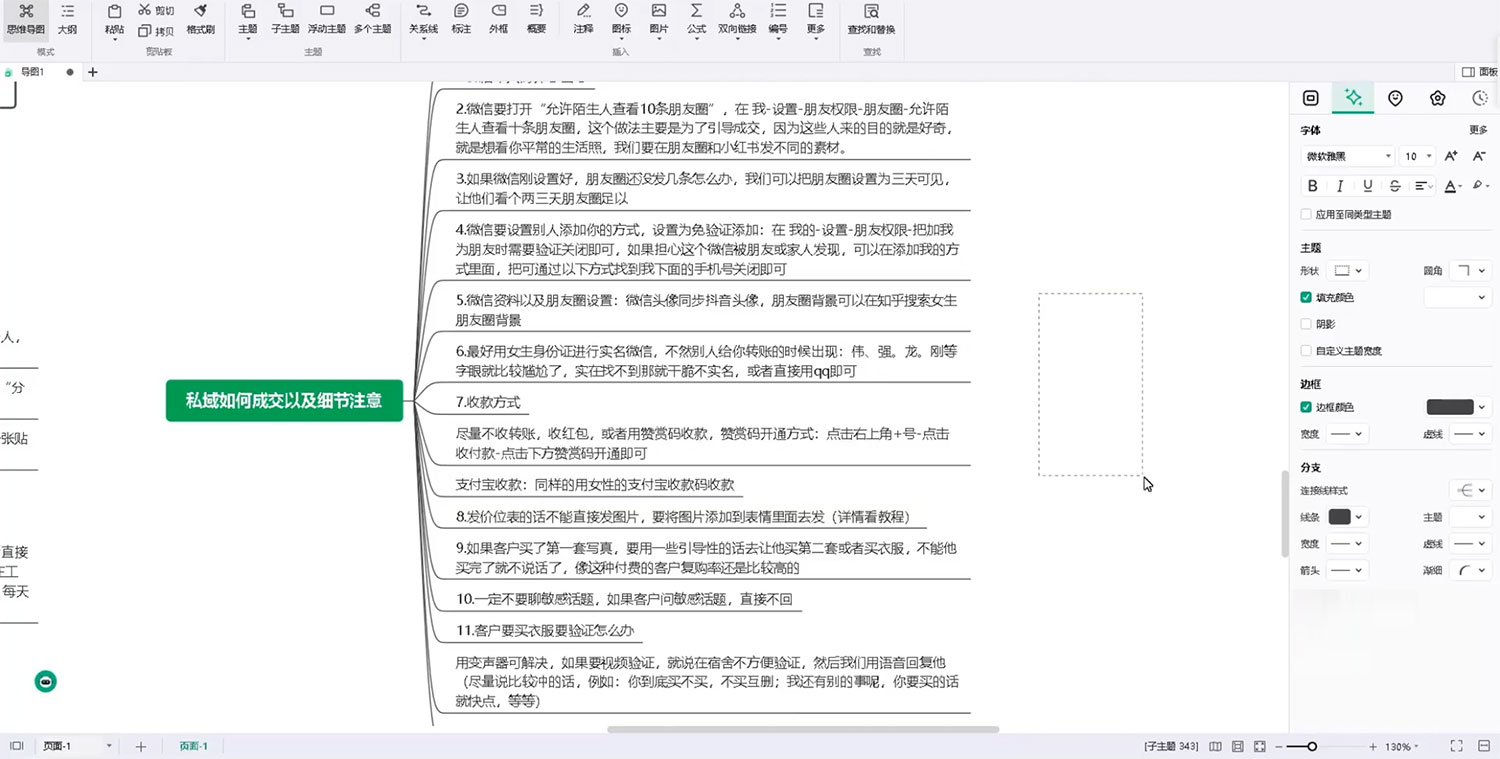Click the 关系线 relationship line tool
The width and height of the screenshot is (1500, 759).
point(422,22)
